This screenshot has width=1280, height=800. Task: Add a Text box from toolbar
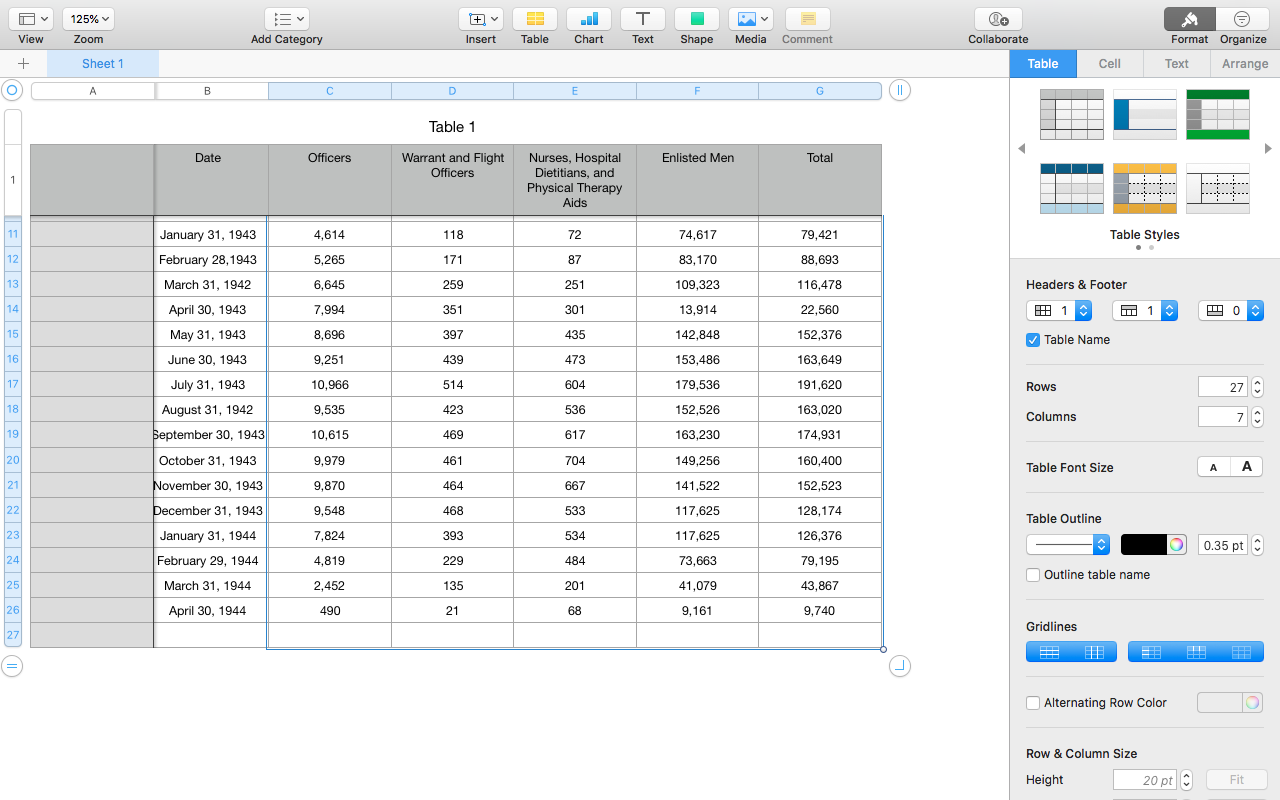643,19
